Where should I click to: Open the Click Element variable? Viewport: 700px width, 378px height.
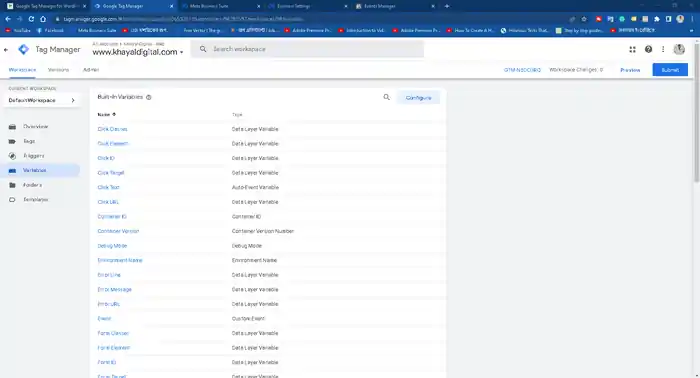click(x=113, y=144)
